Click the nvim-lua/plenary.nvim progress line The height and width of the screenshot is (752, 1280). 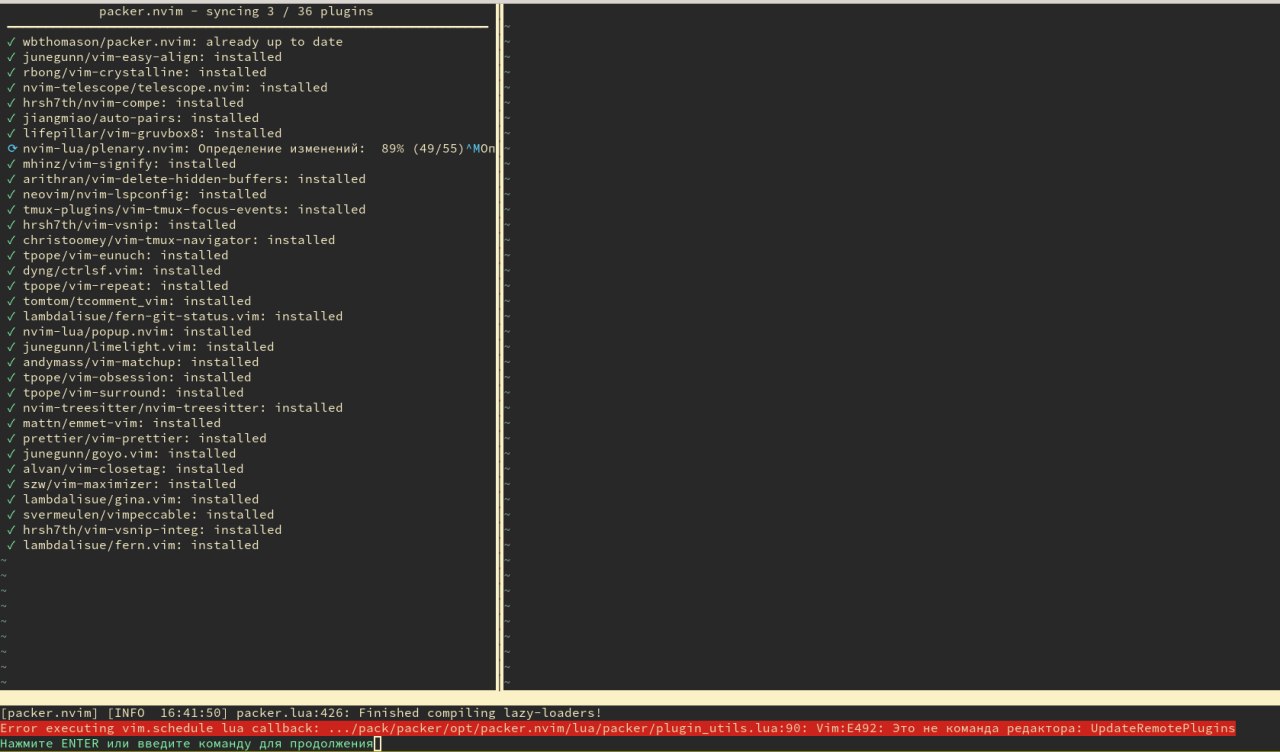251,148
